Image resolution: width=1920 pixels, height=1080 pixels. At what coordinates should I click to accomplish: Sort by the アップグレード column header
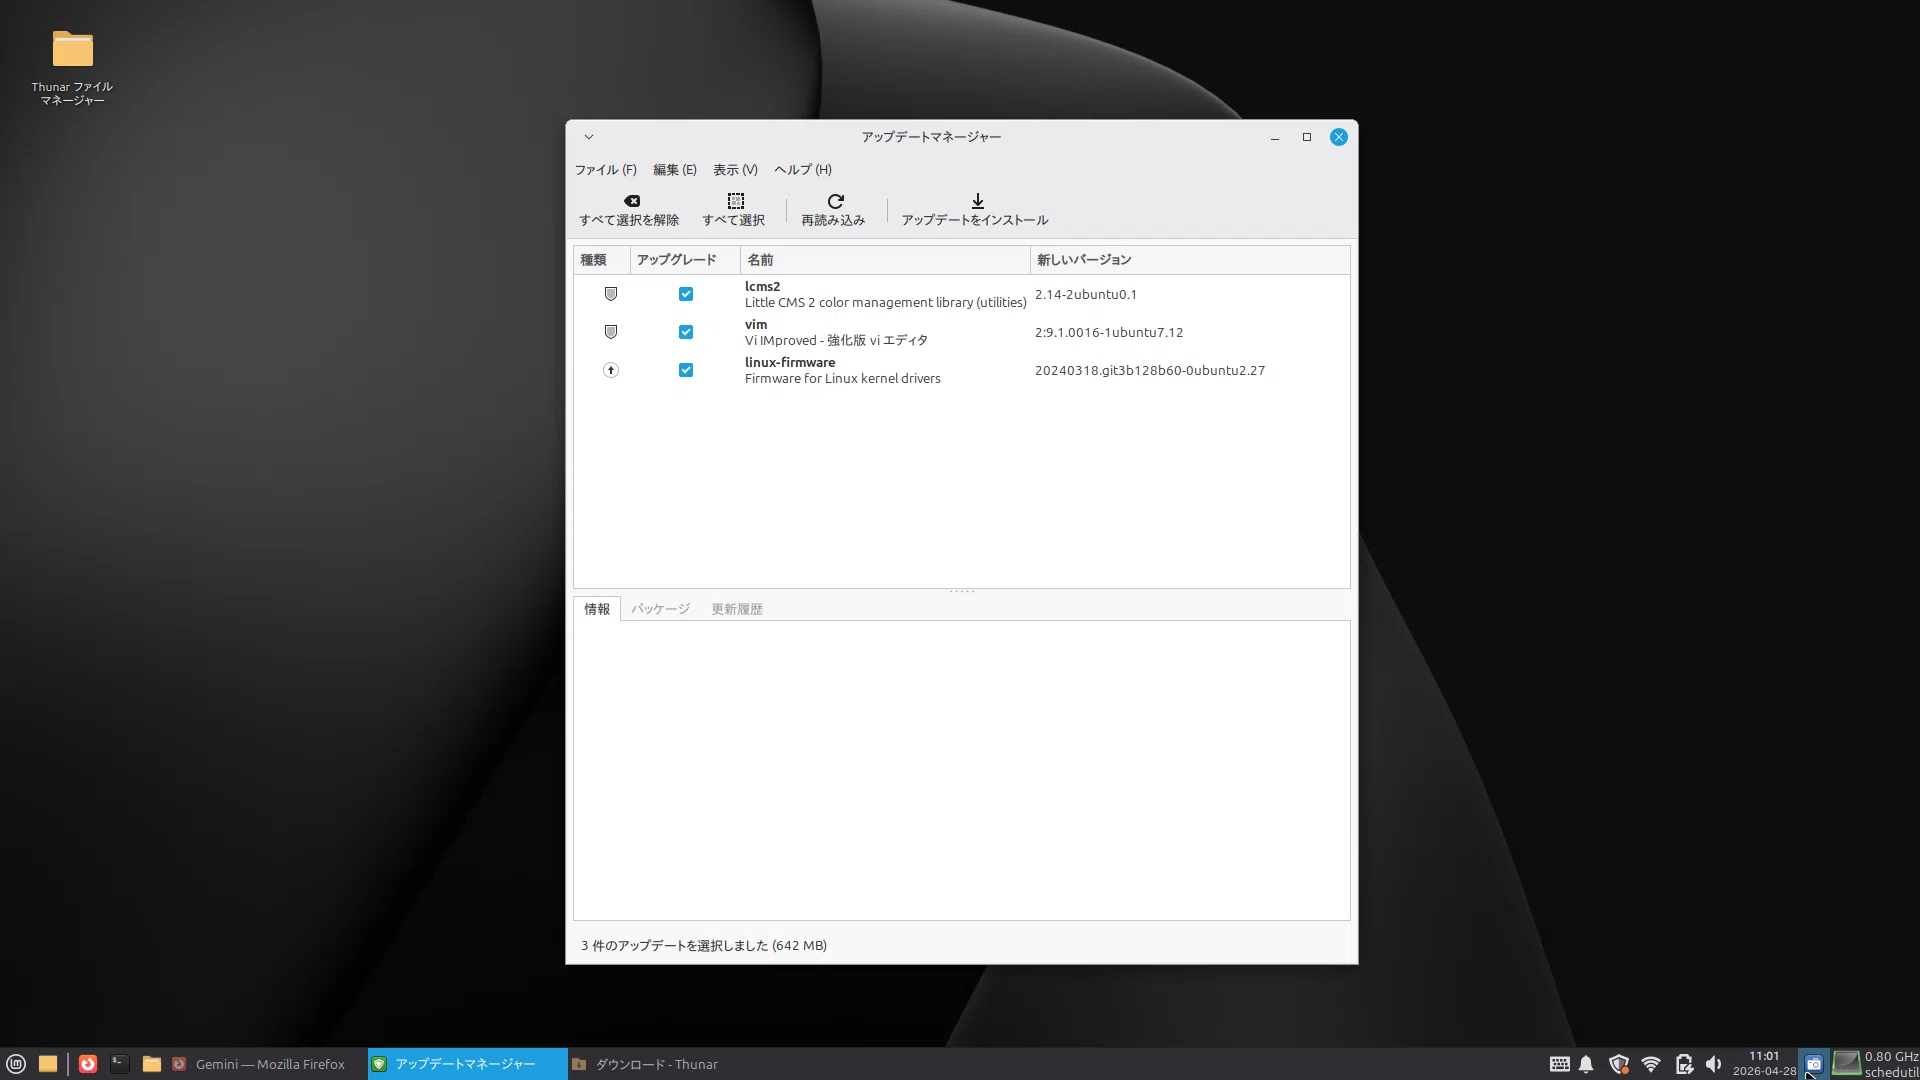tap(685, 260)
